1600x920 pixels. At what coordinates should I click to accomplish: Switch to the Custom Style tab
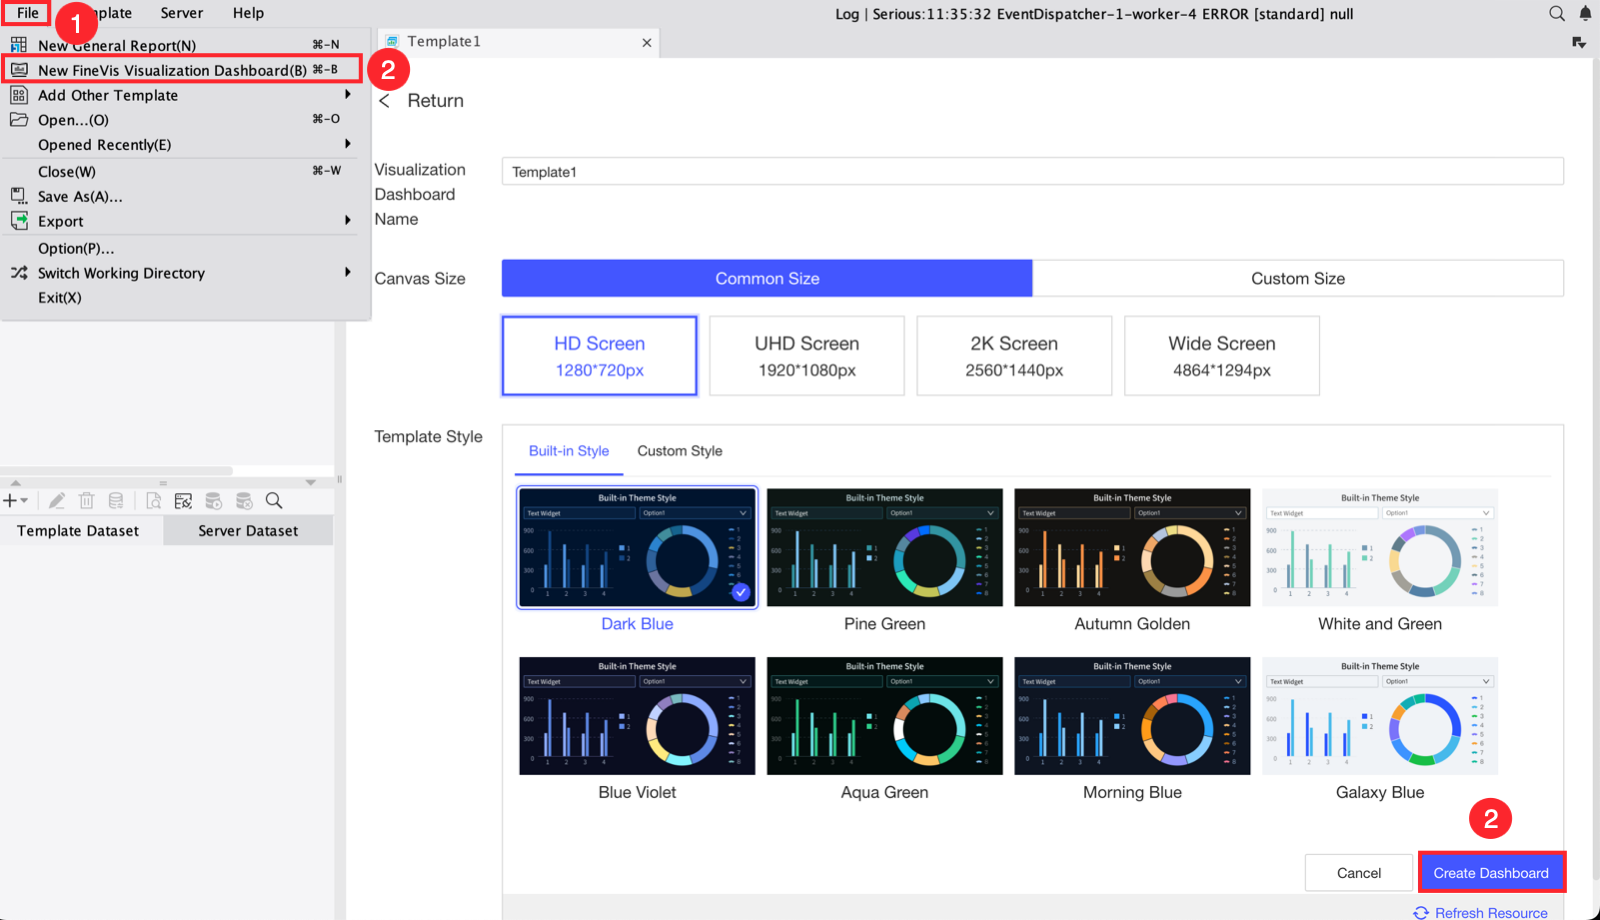point(680,451)
